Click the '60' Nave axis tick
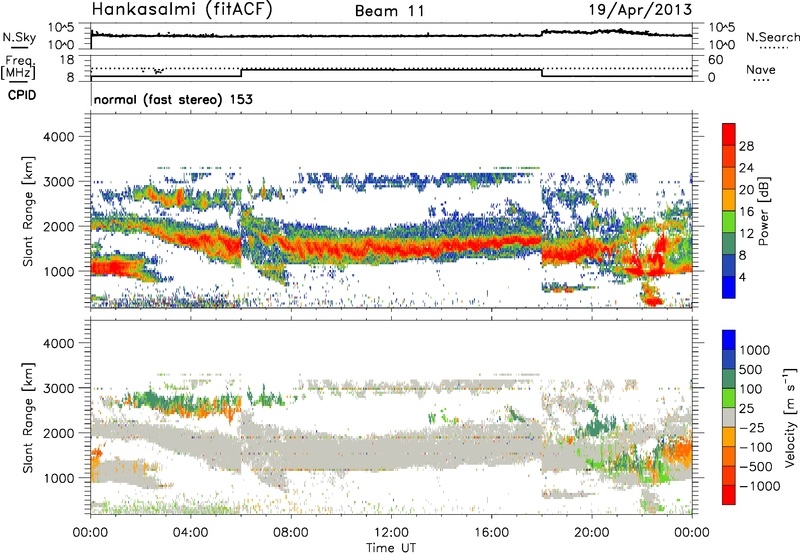The width and height of the screenshot is (800, 554). [716, 60]
